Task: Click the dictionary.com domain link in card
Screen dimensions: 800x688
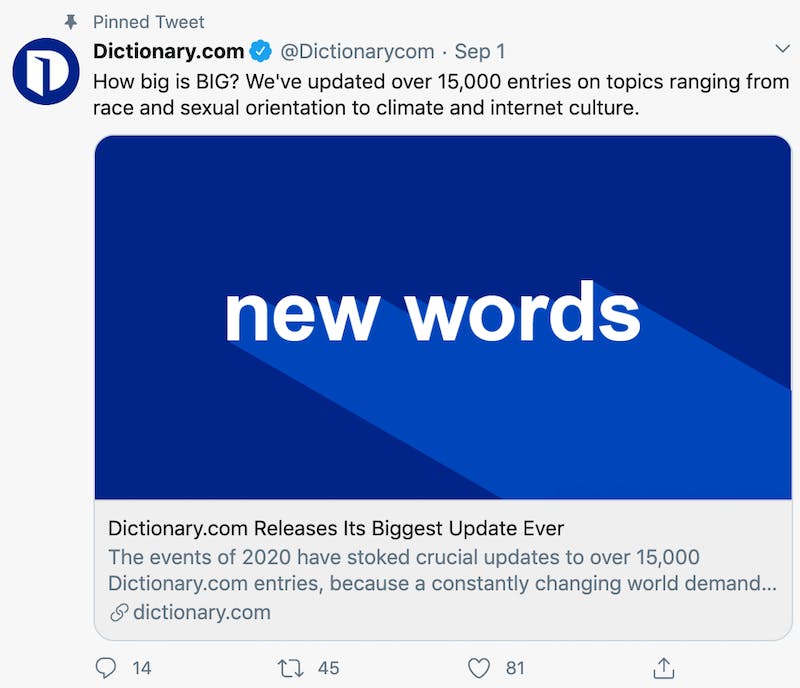Action: [x=202, y=612]
